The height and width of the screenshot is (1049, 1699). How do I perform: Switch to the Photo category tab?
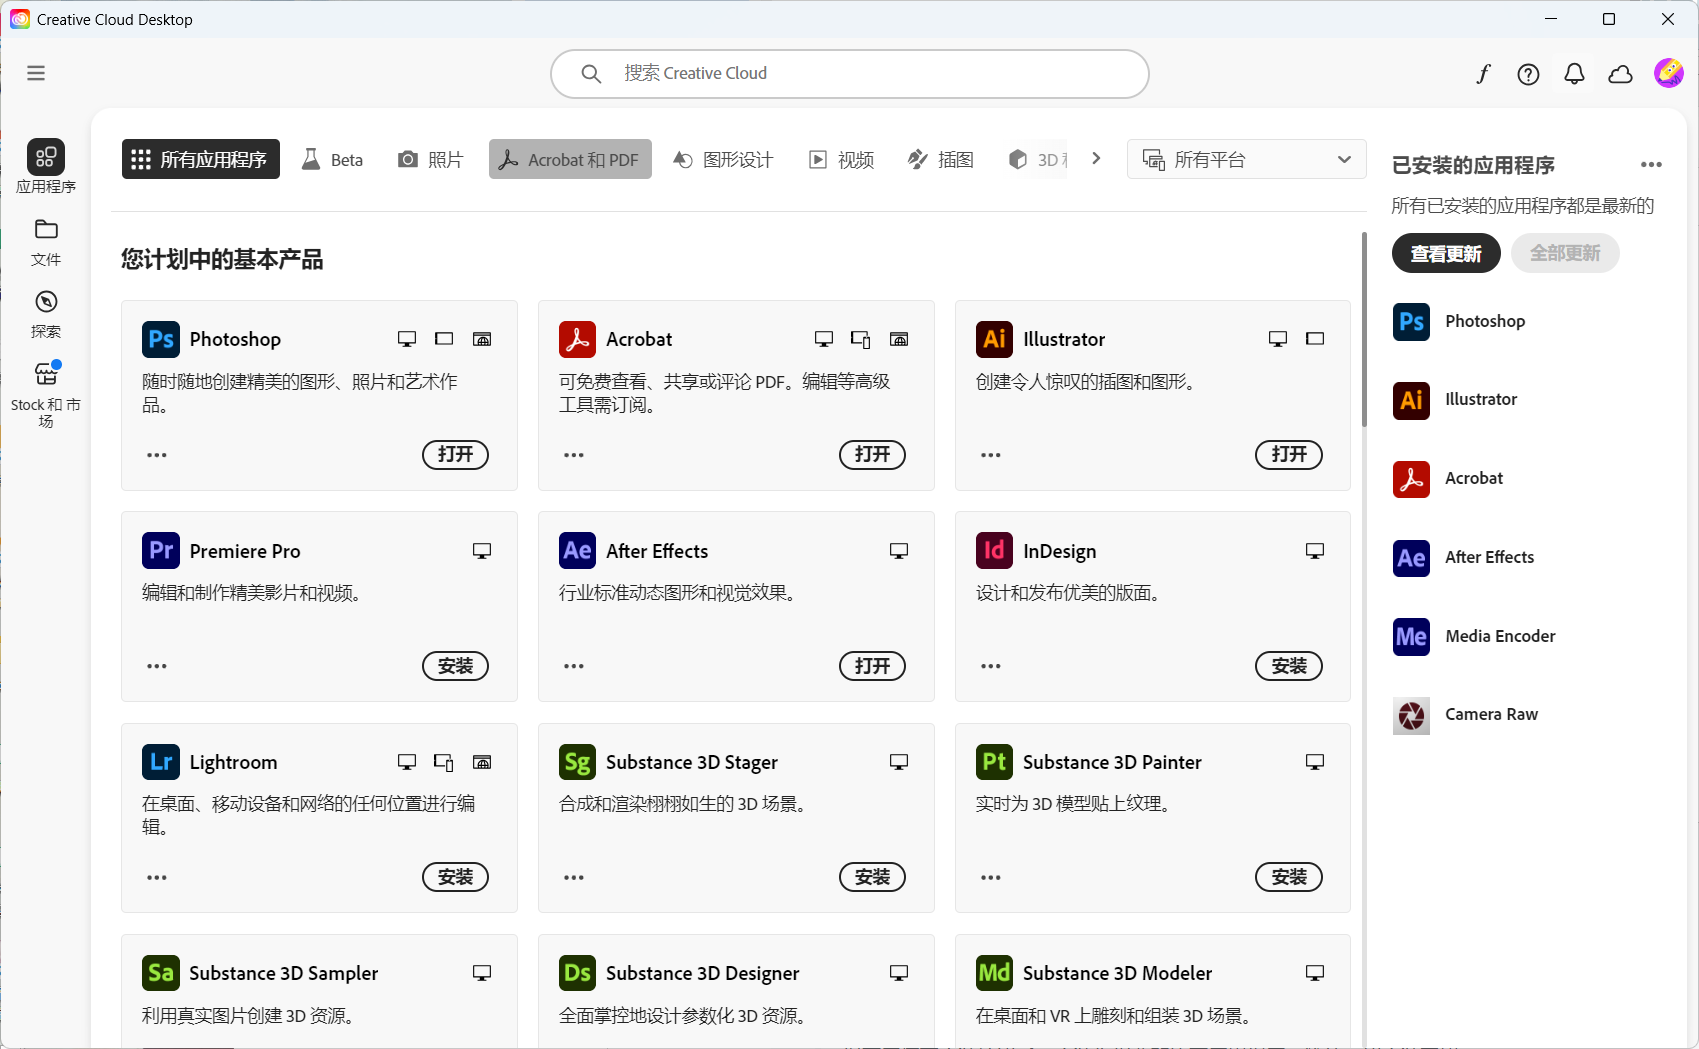[x=431, y=159]
